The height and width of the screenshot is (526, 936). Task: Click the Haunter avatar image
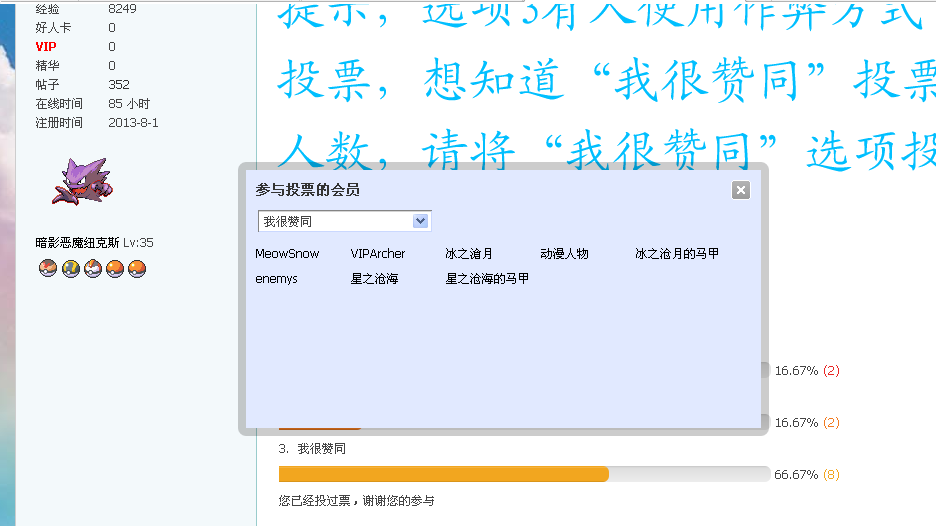point(82,182)
